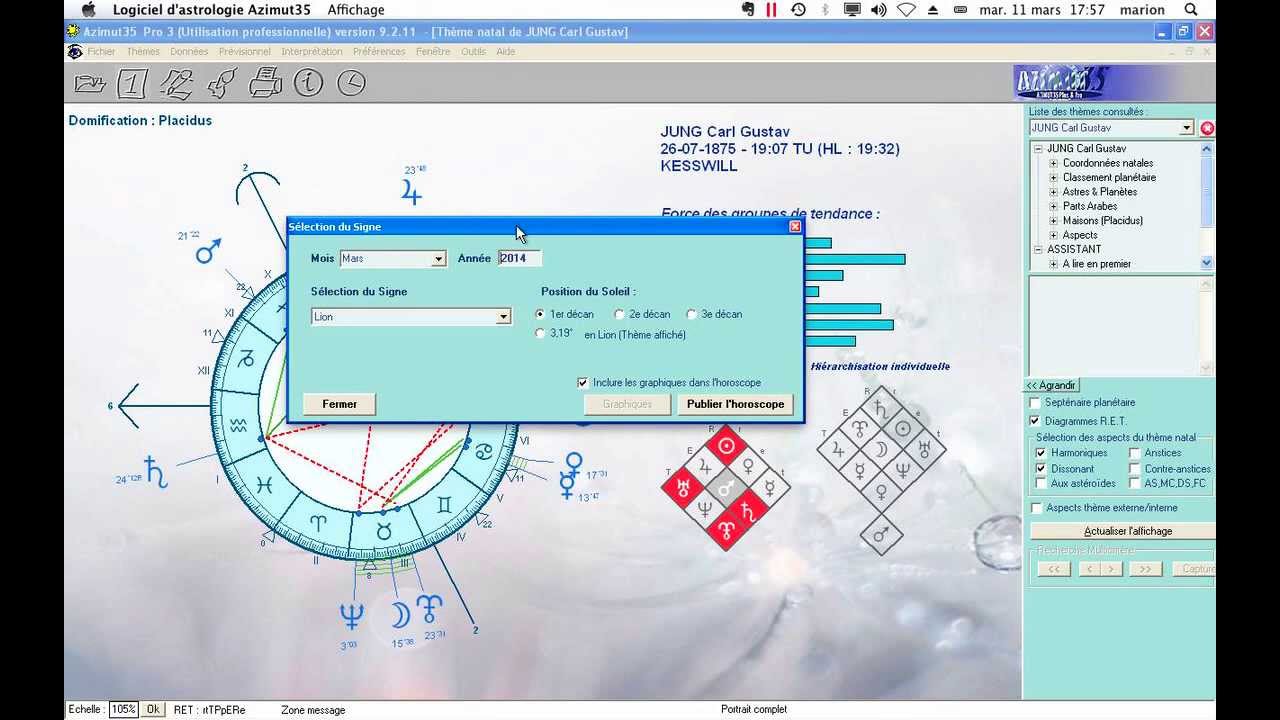The image size is (1280, 720).
Task: Toggle the 'Harmoniques' aspects checkbox
Action: click(x=1041, y=453)
